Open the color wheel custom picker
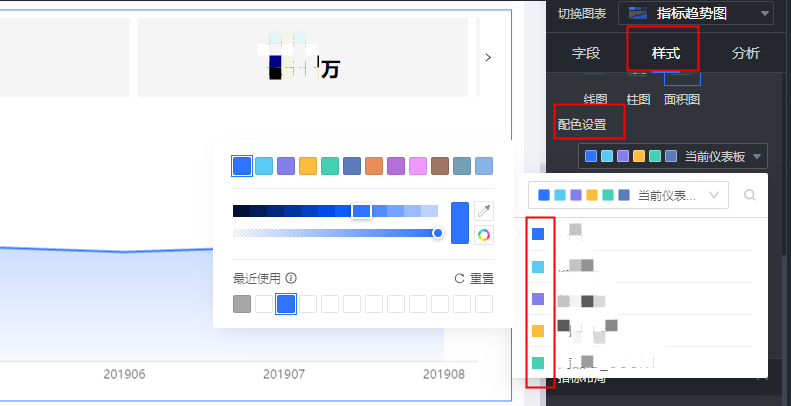Screen dimensions: 791x406 point(484,235)
